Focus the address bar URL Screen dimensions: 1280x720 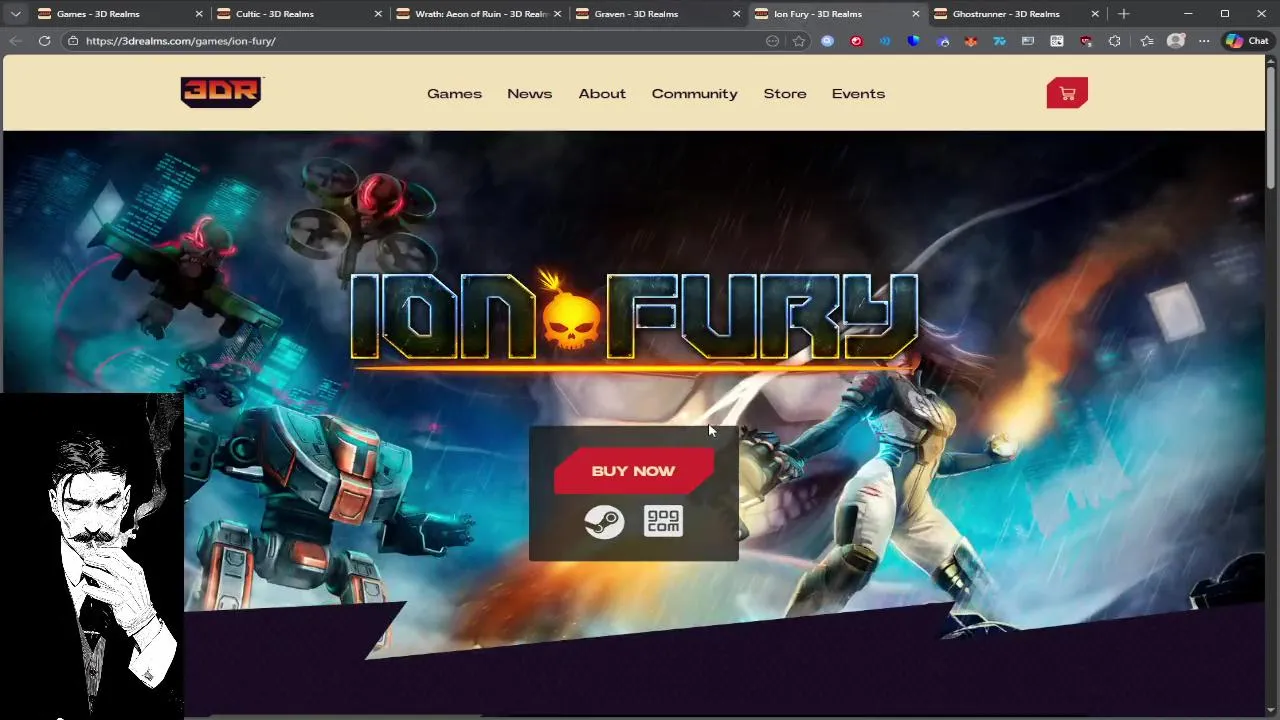click(x=181, y=41)
